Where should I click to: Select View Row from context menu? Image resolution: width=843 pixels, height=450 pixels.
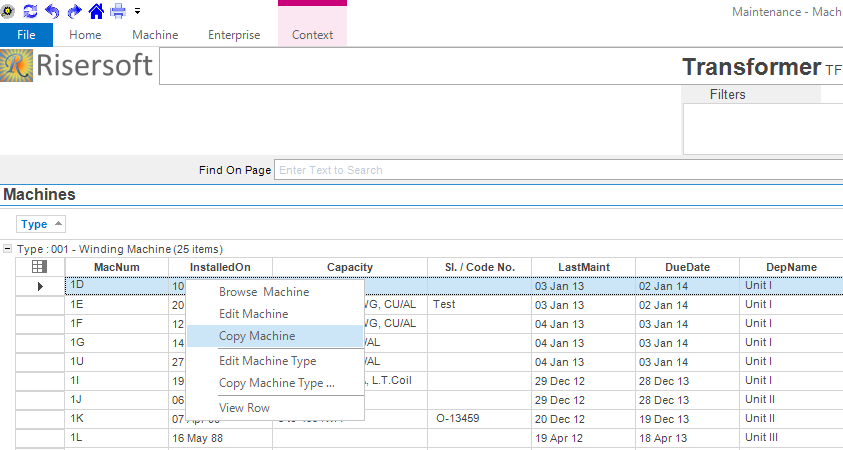click(x=244, y=408)
